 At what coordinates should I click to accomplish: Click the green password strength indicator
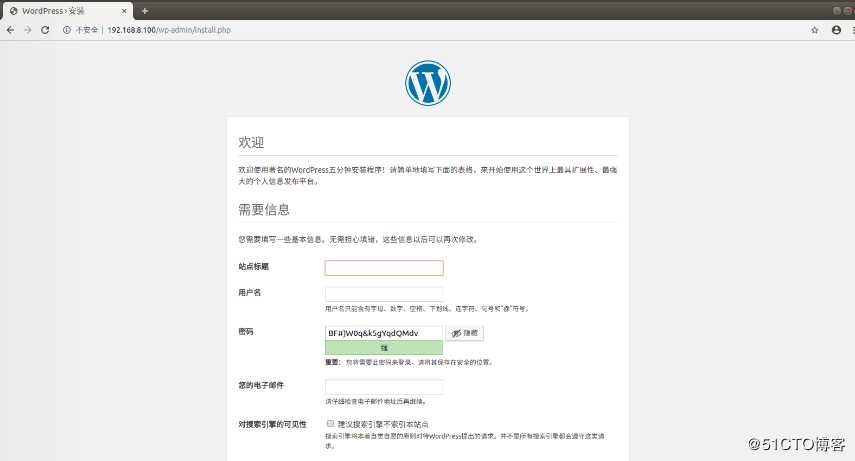[384, 348]
